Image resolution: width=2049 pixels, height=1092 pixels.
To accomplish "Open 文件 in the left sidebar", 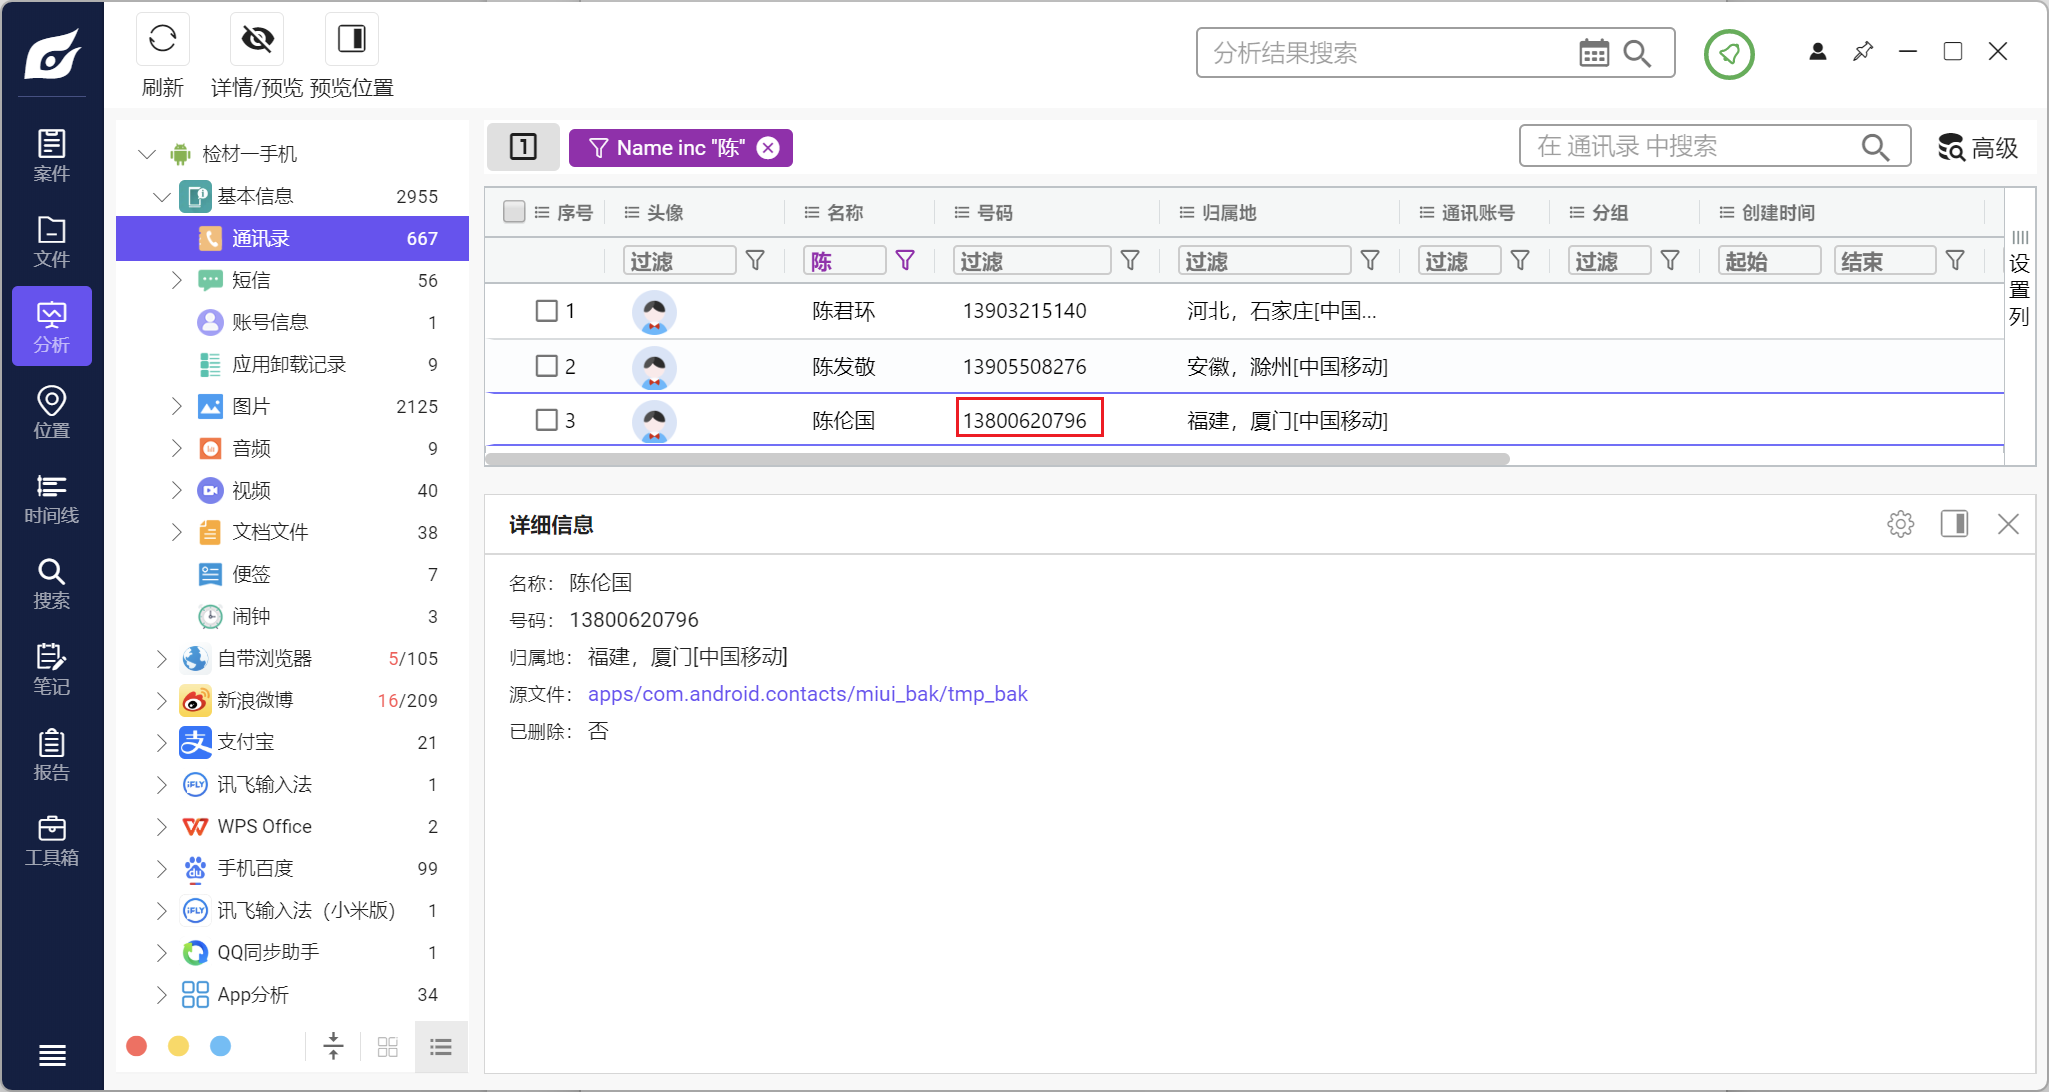I will click(52, 241).
